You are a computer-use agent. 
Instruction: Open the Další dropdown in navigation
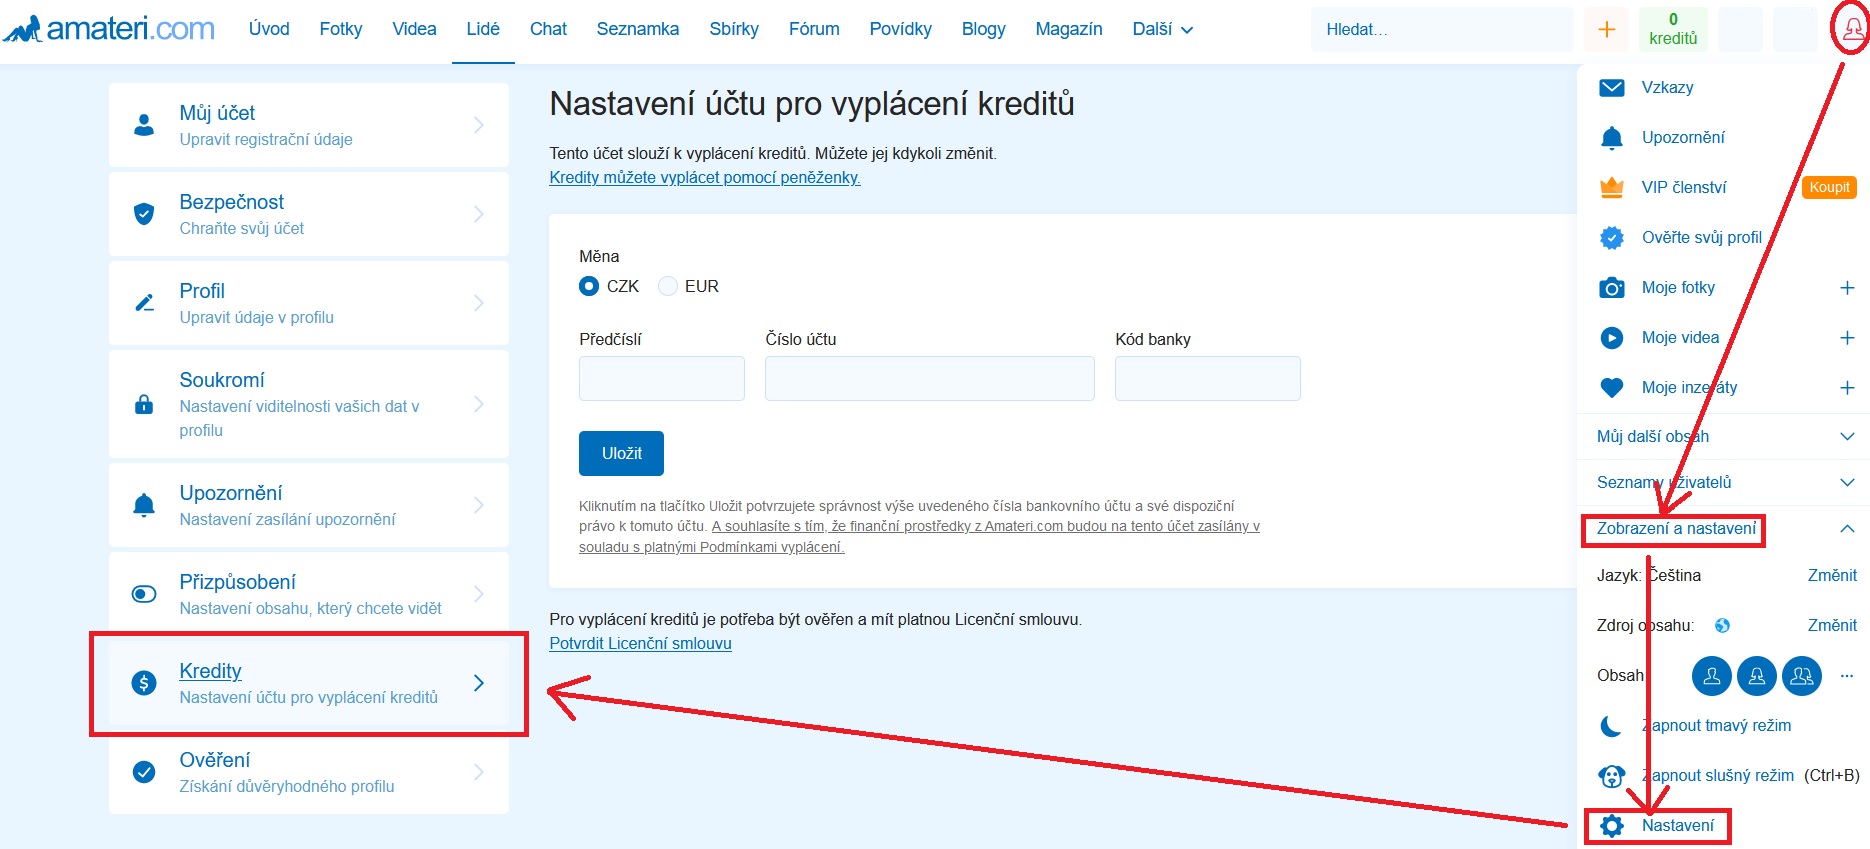[1162, 30]
